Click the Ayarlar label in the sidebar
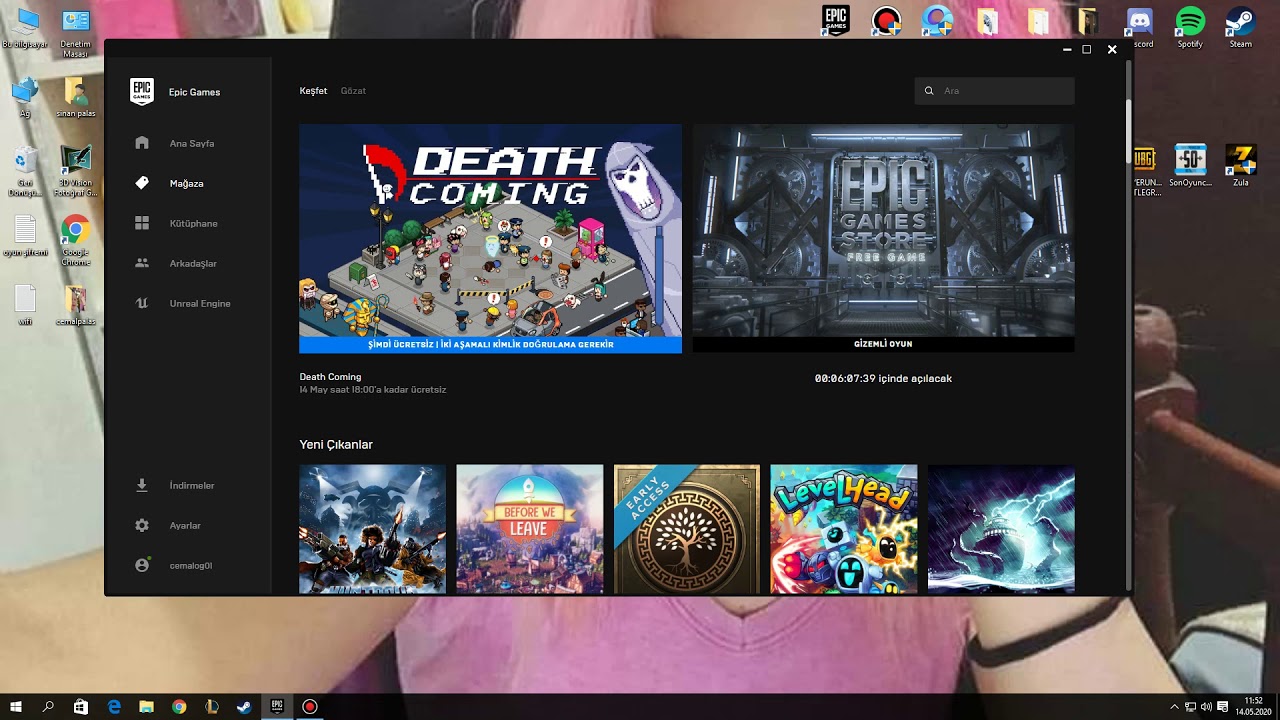Image resolution: width=1280 pixels, height=720 pixels. (185, 525)
